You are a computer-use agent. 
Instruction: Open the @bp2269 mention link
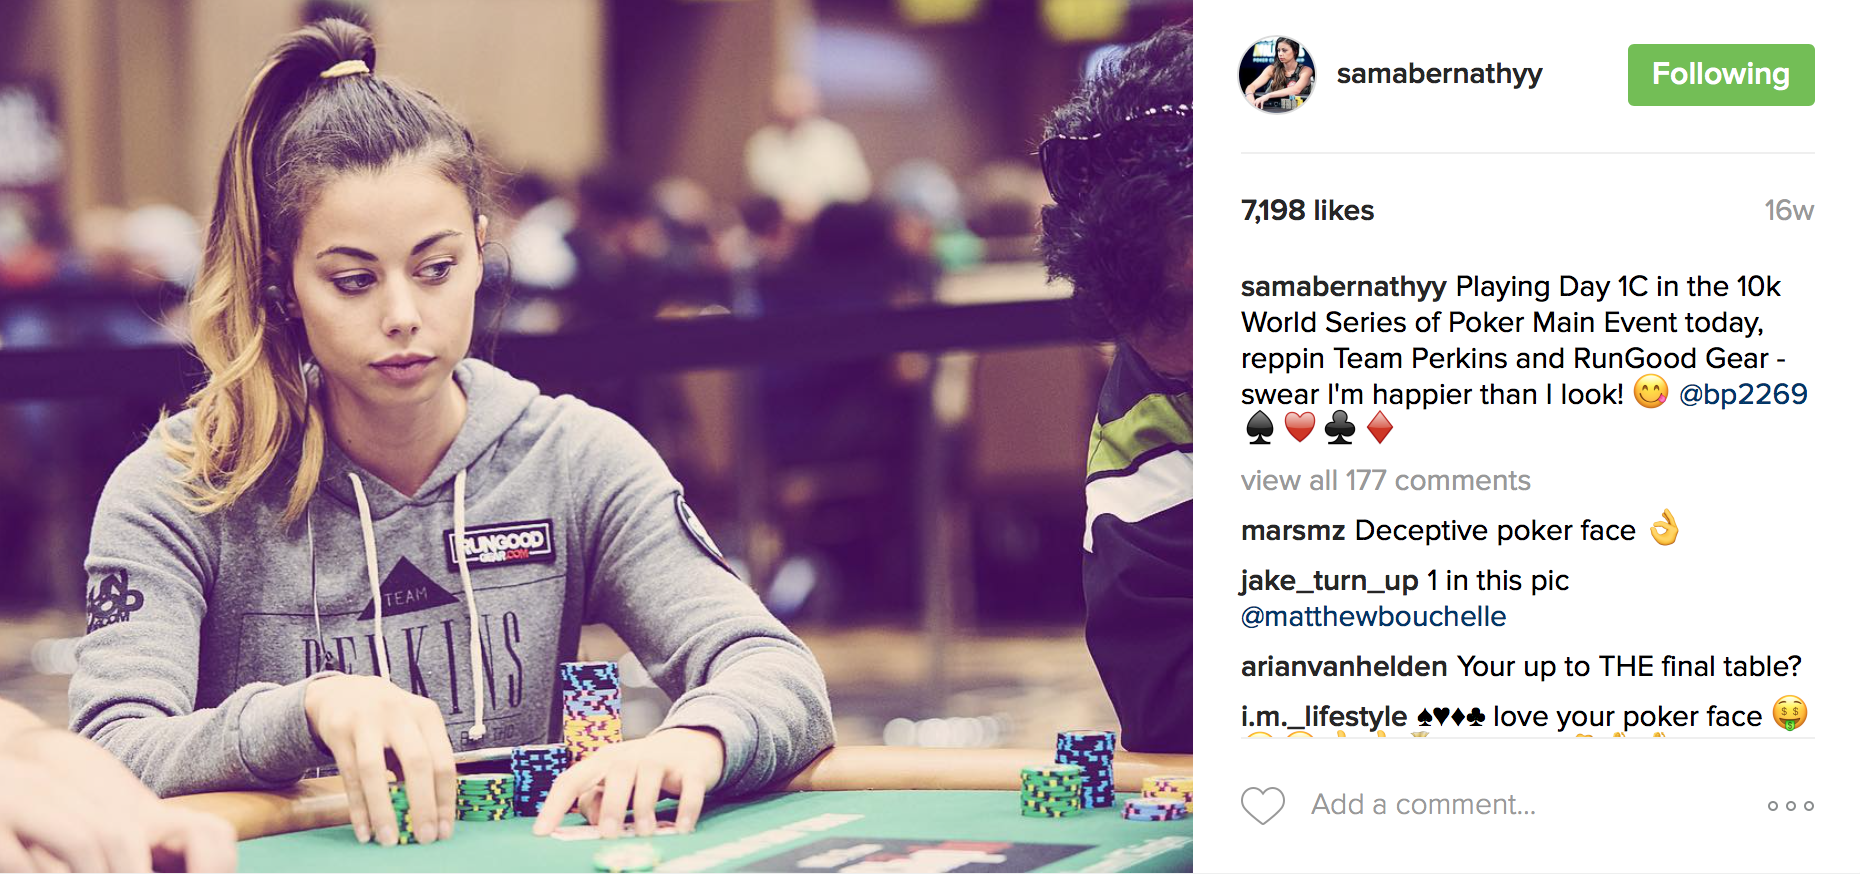(x=1743, y=394)
